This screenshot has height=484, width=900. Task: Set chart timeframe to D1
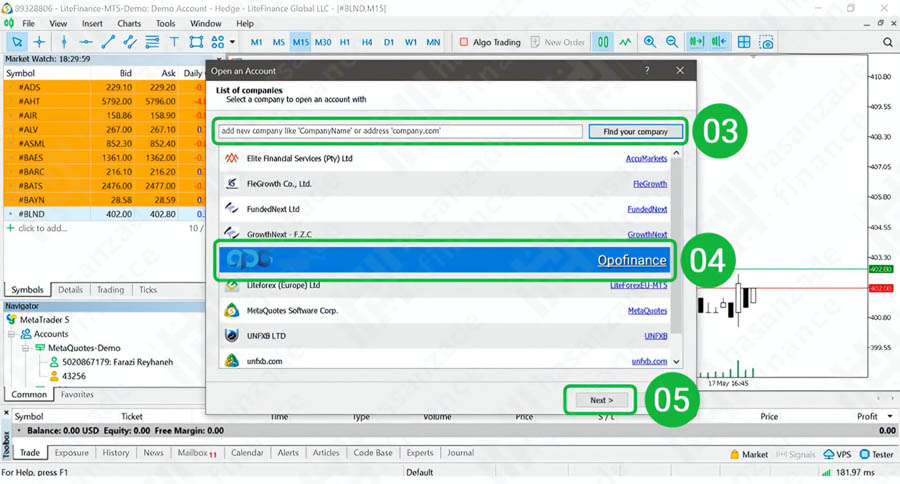coord(389,42)
